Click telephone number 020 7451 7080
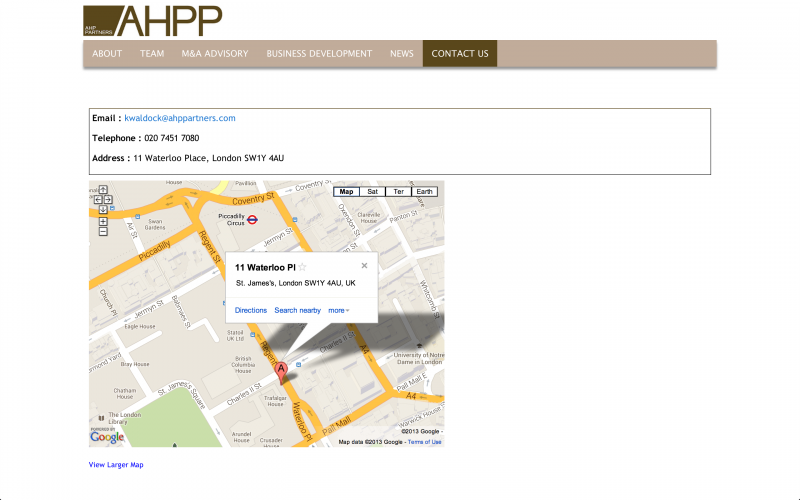 click(171, 138)
